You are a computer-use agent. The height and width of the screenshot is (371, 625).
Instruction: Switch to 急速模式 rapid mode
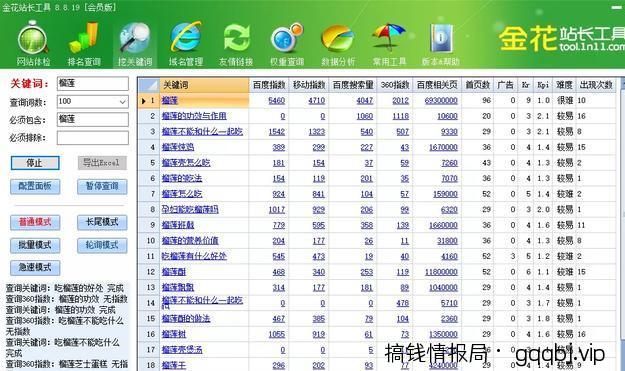35,268
